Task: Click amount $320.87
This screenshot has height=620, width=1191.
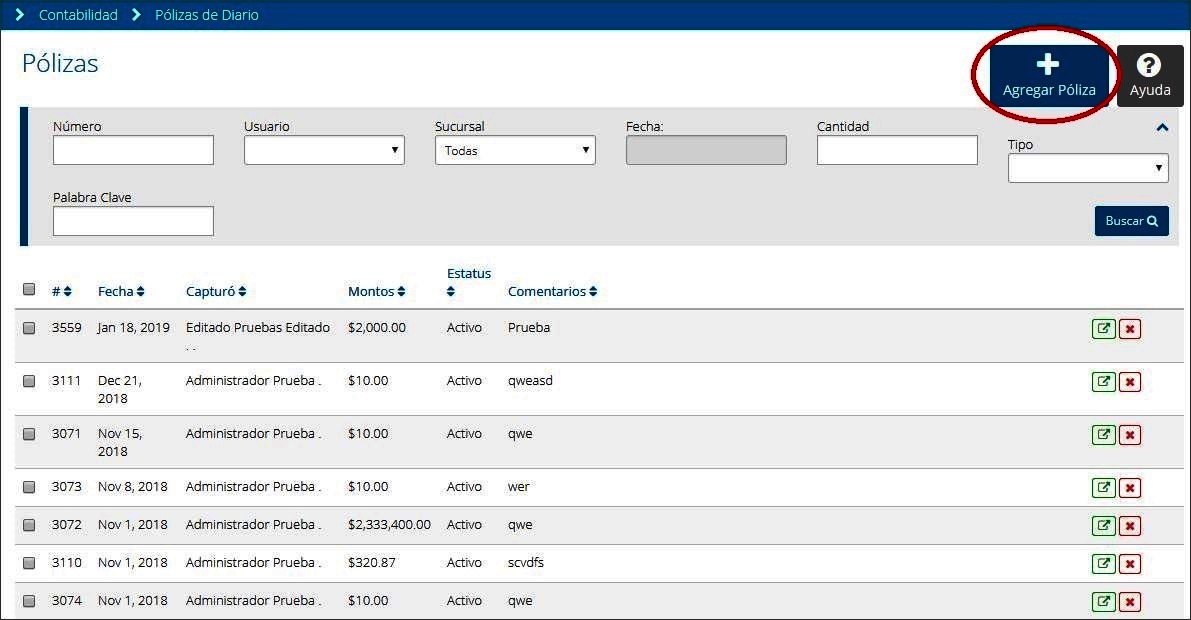Action: (371, 563)
